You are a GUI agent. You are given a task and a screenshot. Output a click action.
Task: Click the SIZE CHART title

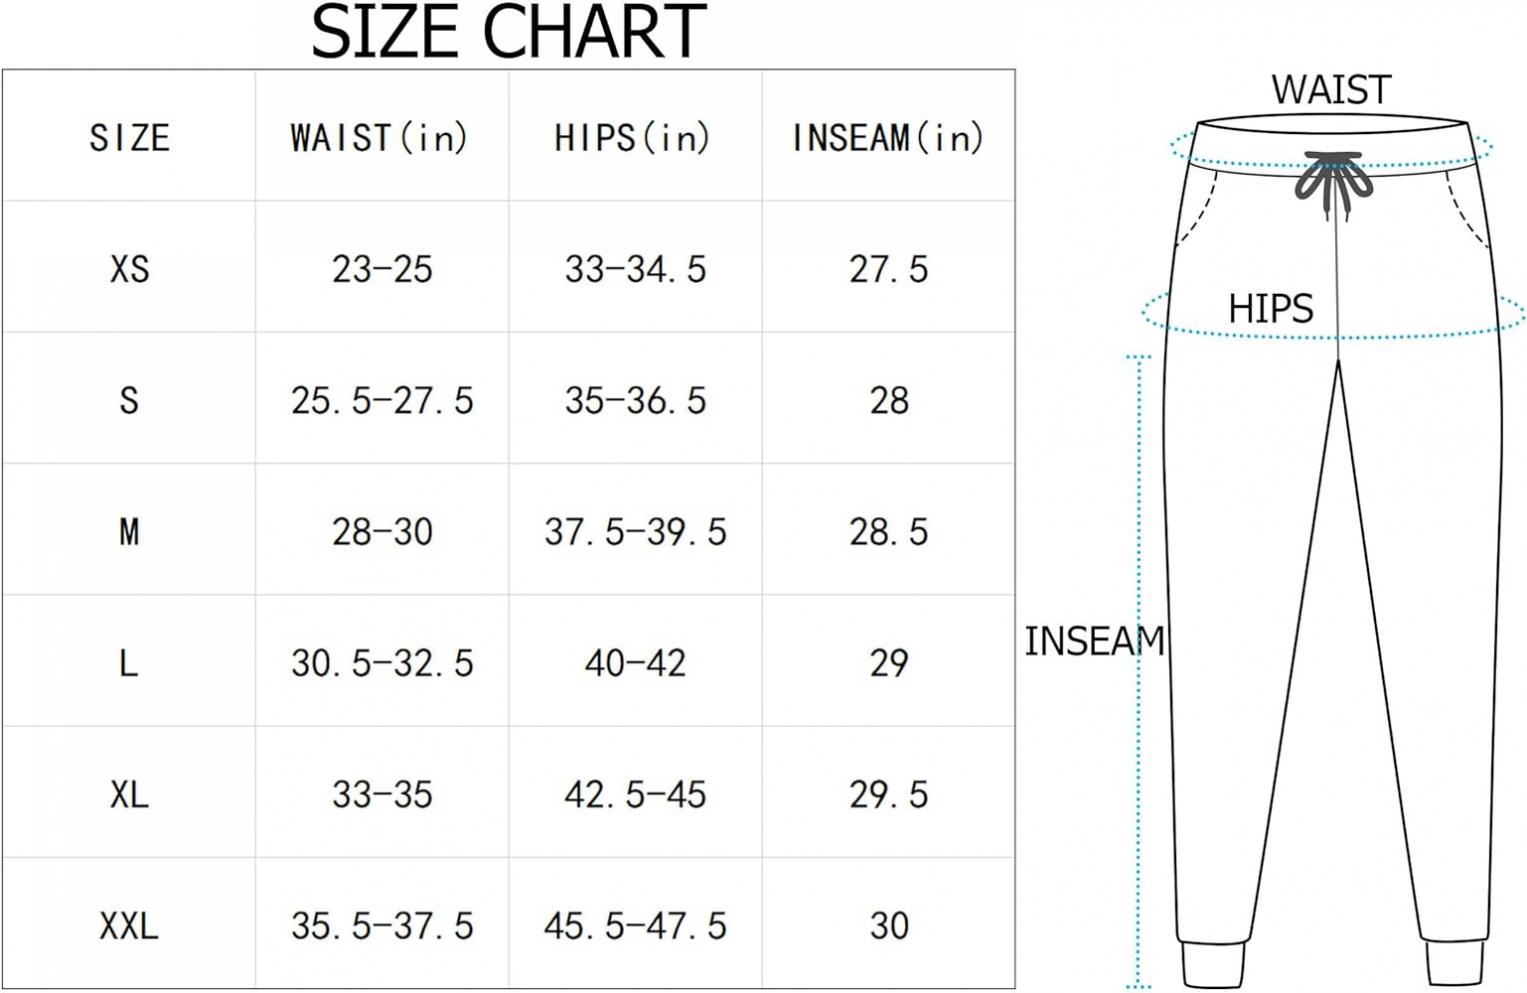508,33
